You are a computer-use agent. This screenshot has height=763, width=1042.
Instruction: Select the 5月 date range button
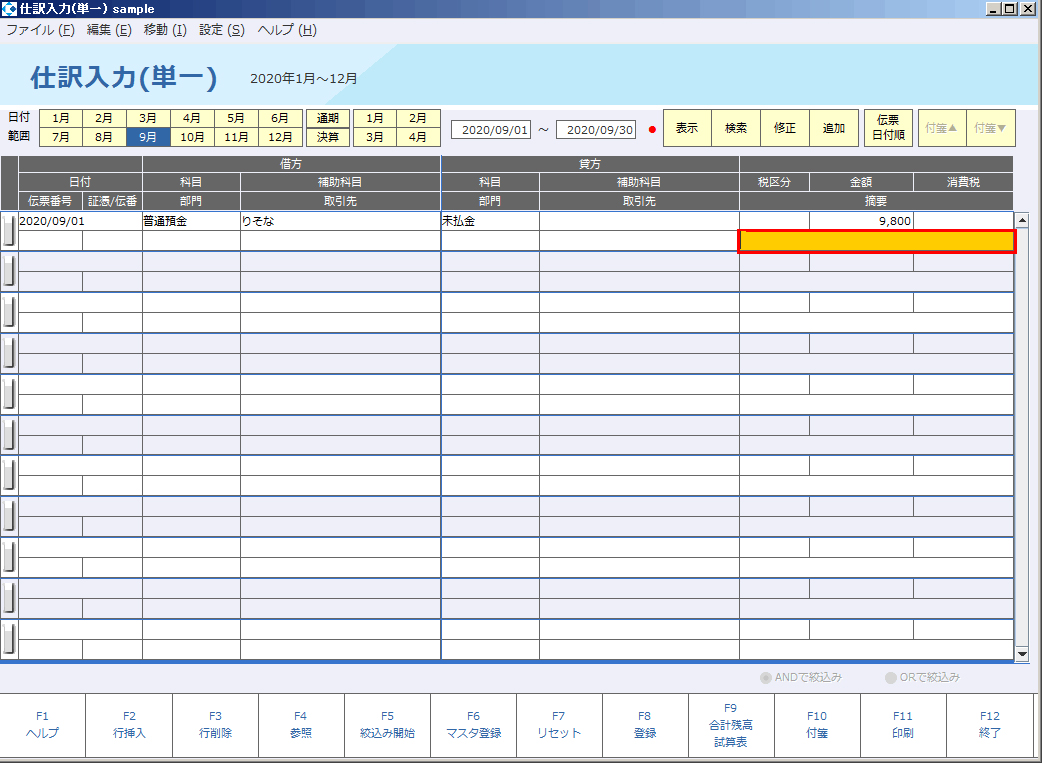point(236,118)
